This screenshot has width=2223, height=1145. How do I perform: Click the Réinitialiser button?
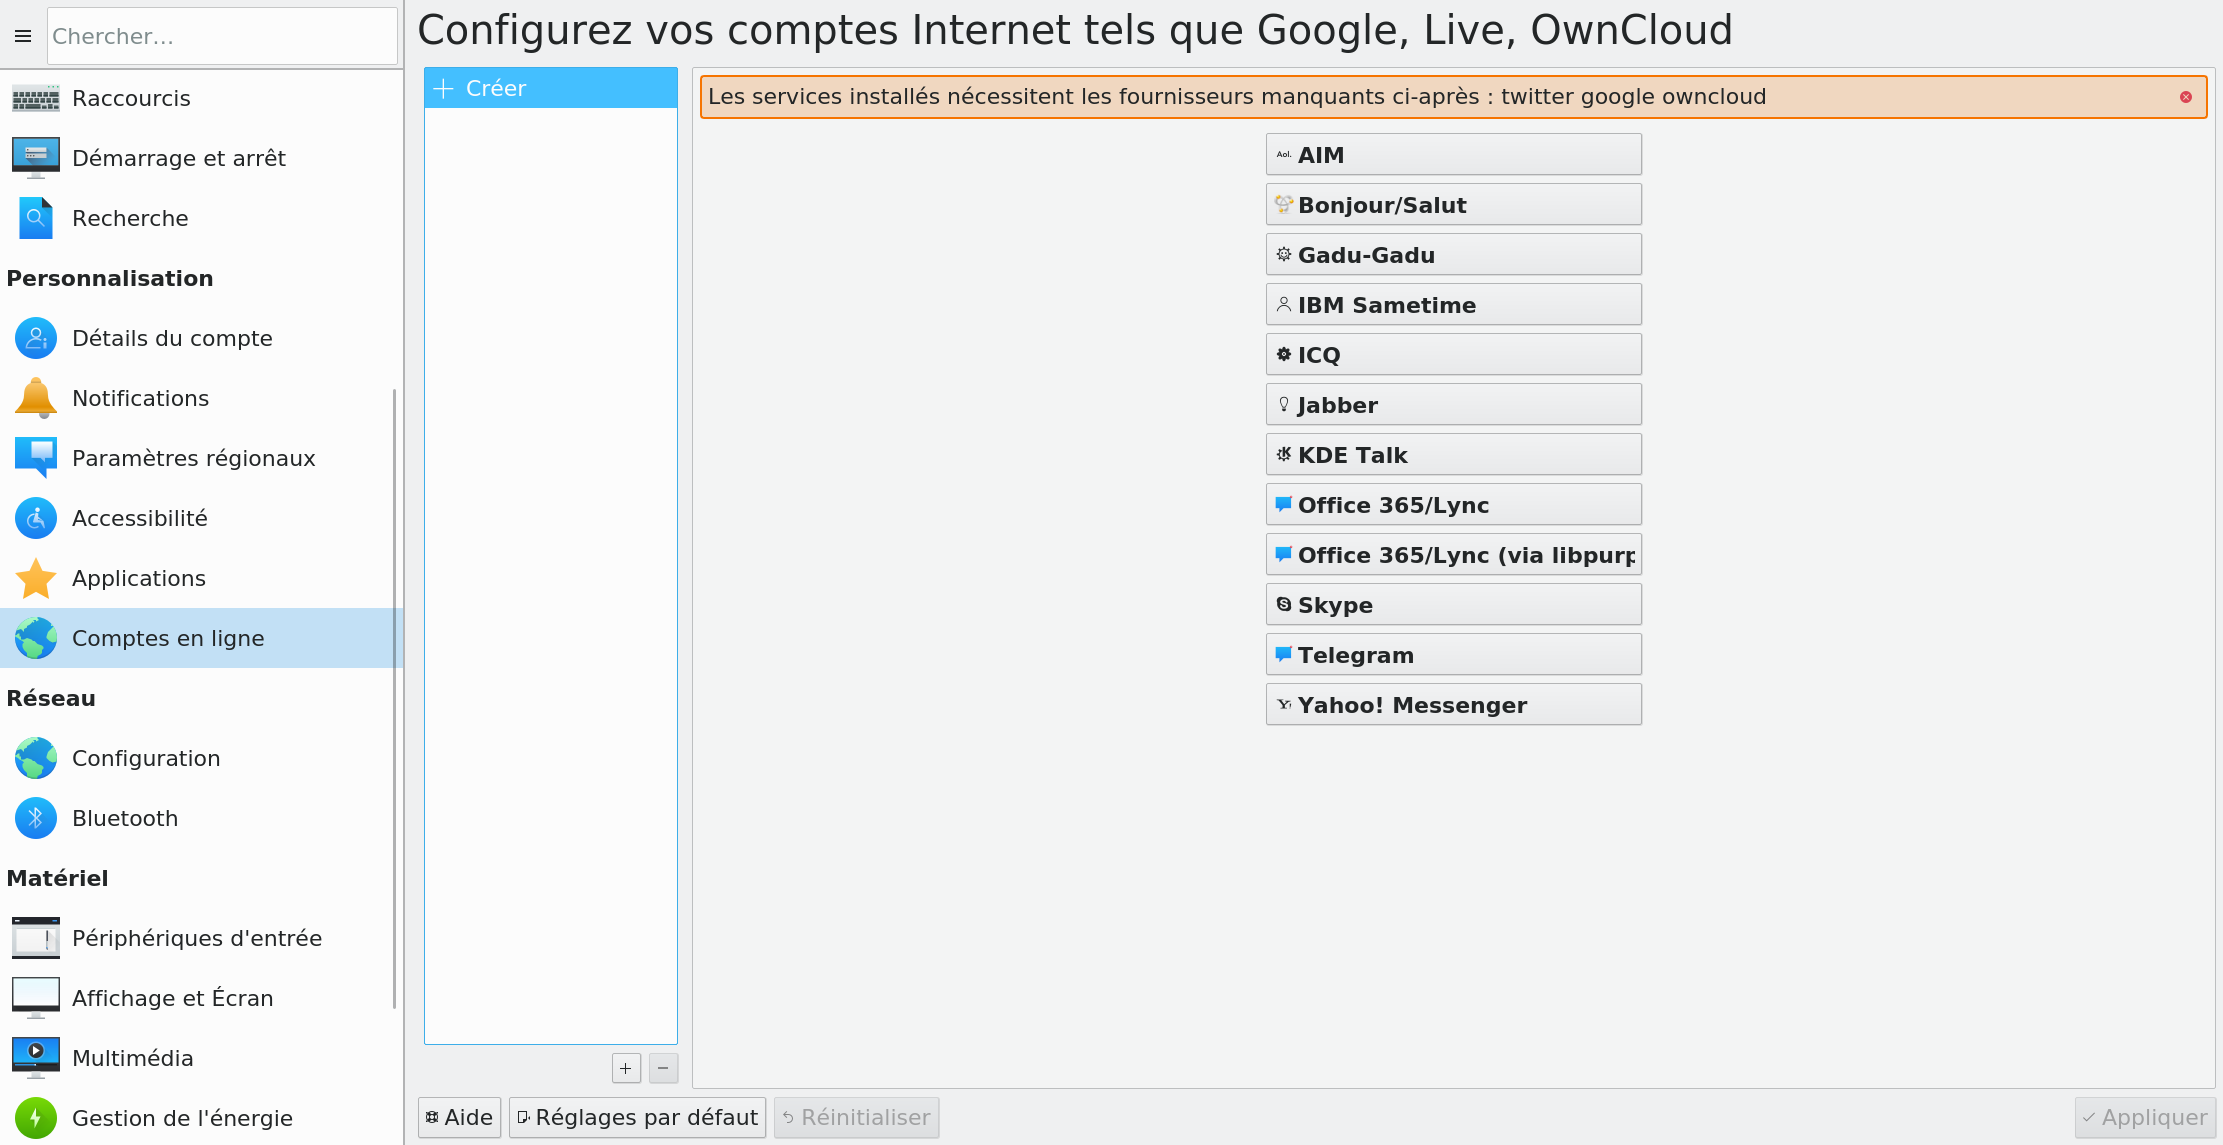coord(856,1117)
